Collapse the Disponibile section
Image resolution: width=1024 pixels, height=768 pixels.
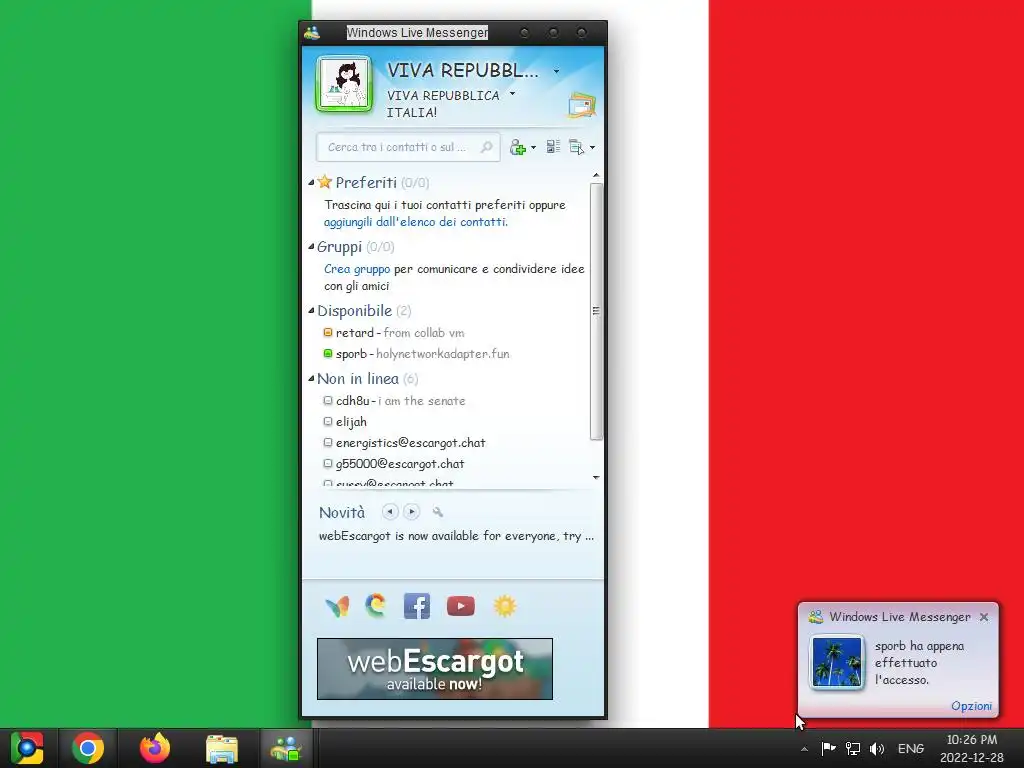(x=312, y=311)
